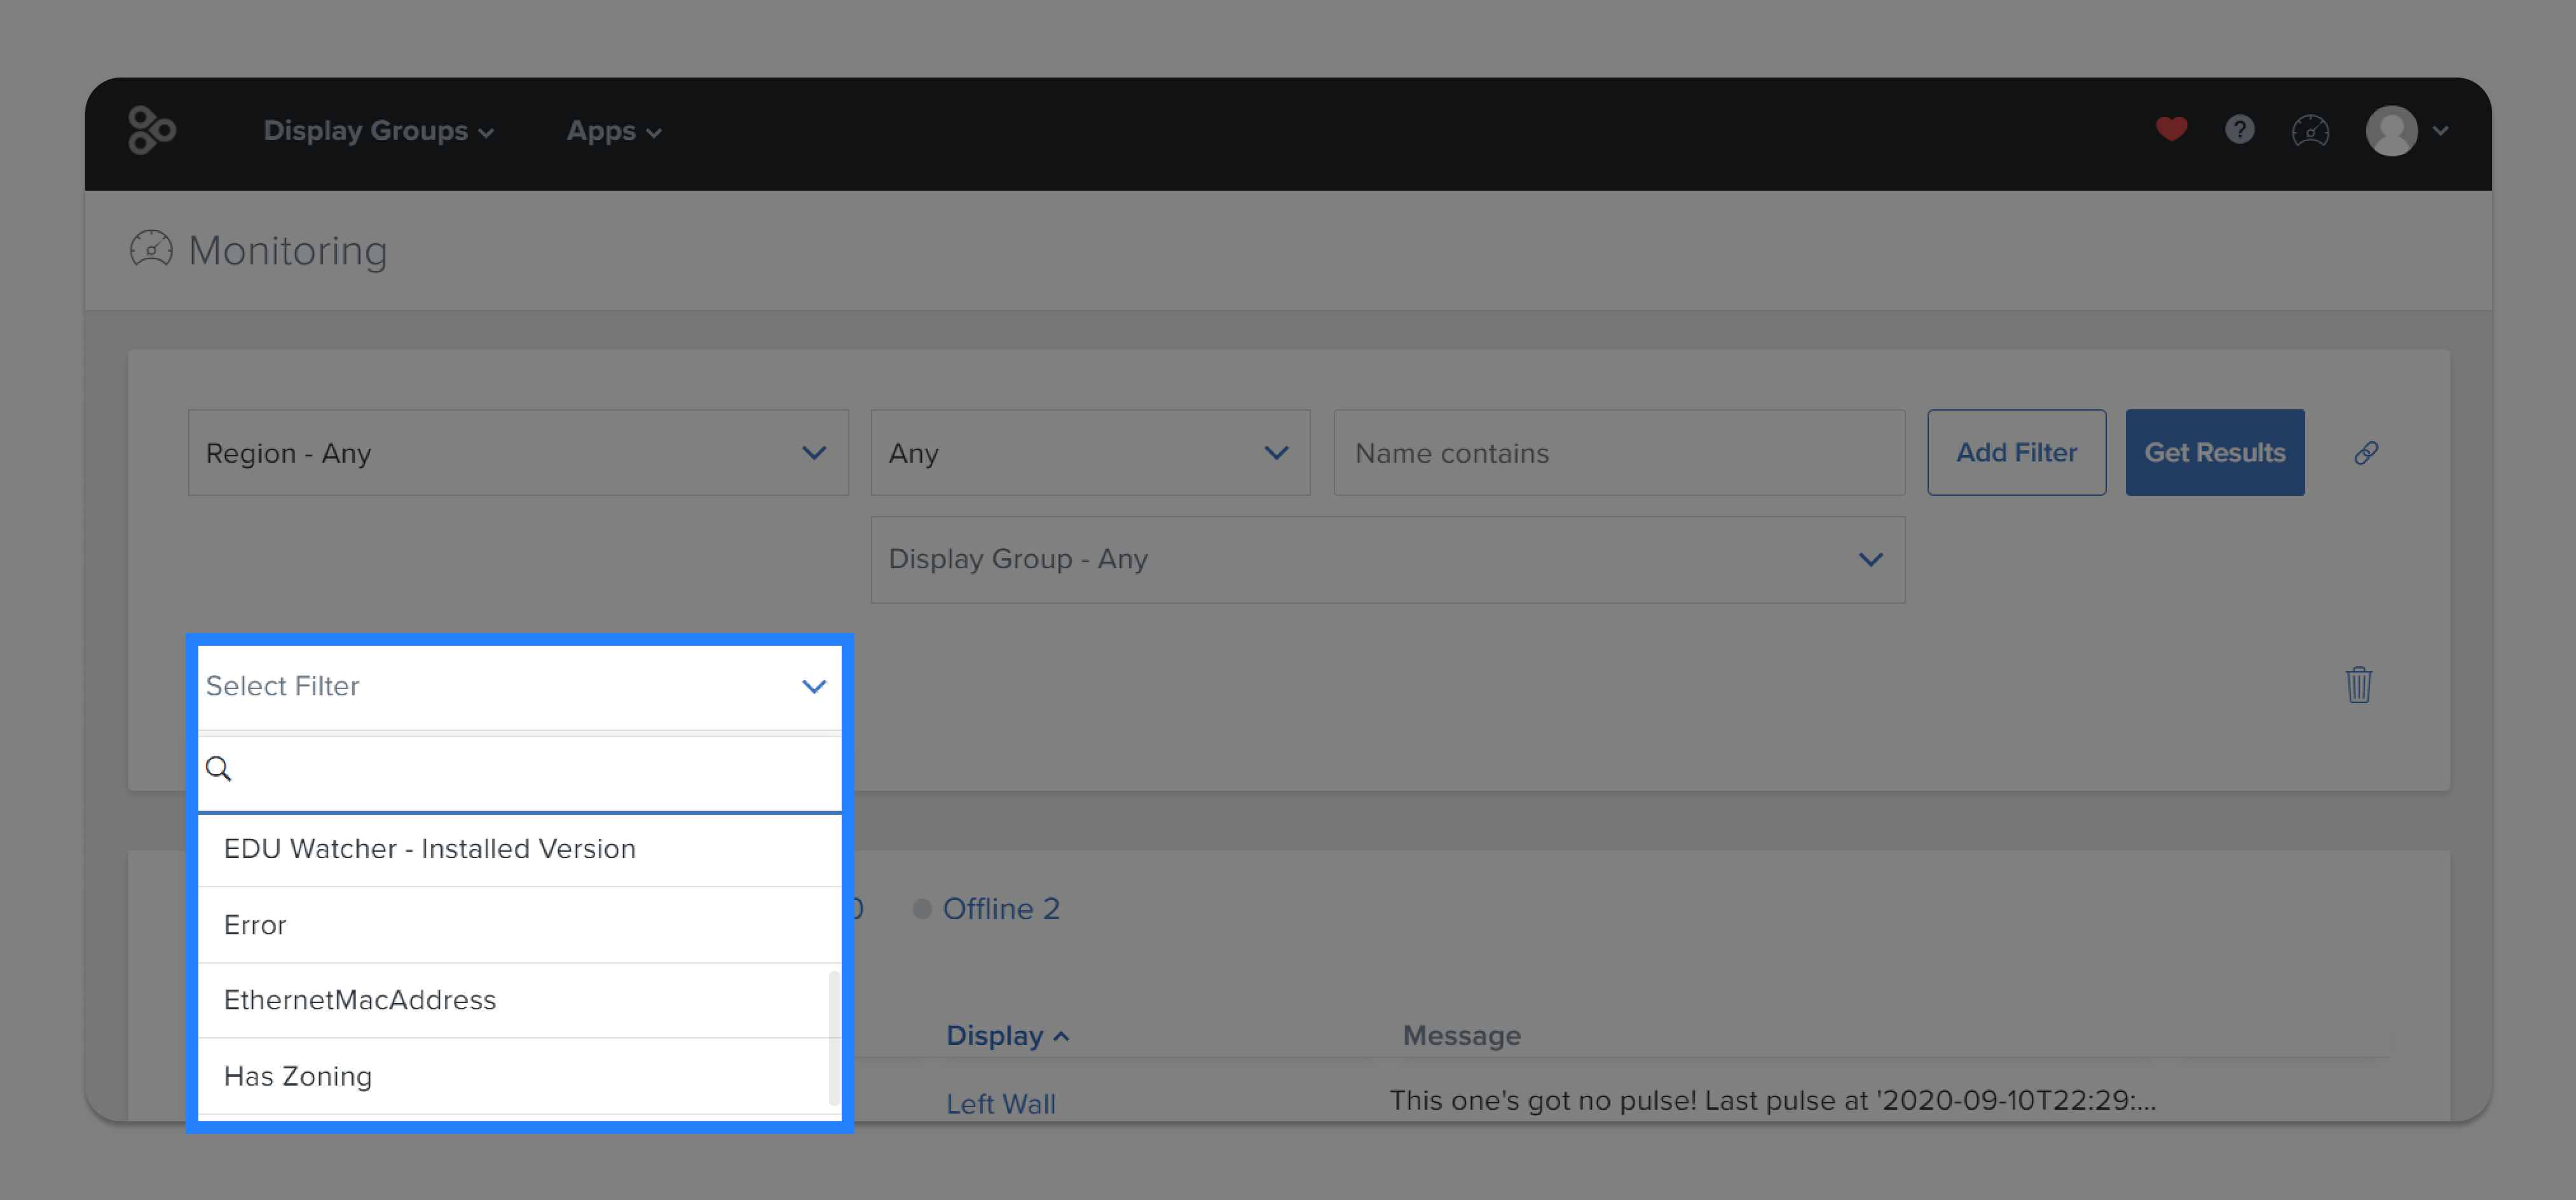
Task: Sort by the Display column header
Action: pos(1008,1036)
